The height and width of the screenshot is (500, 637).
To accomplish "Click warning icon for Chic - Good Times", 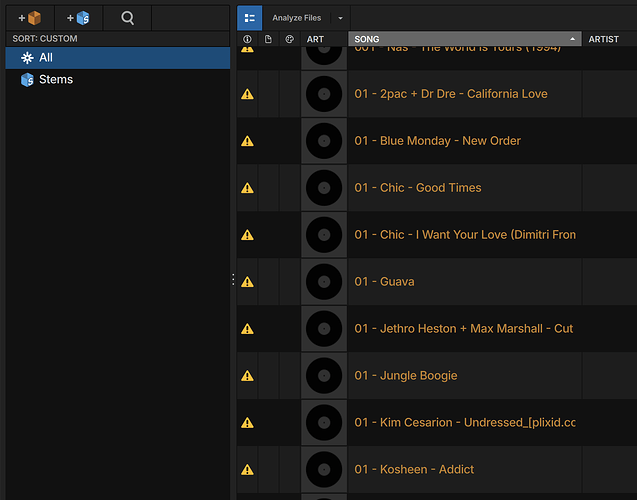I will point(247,188).
